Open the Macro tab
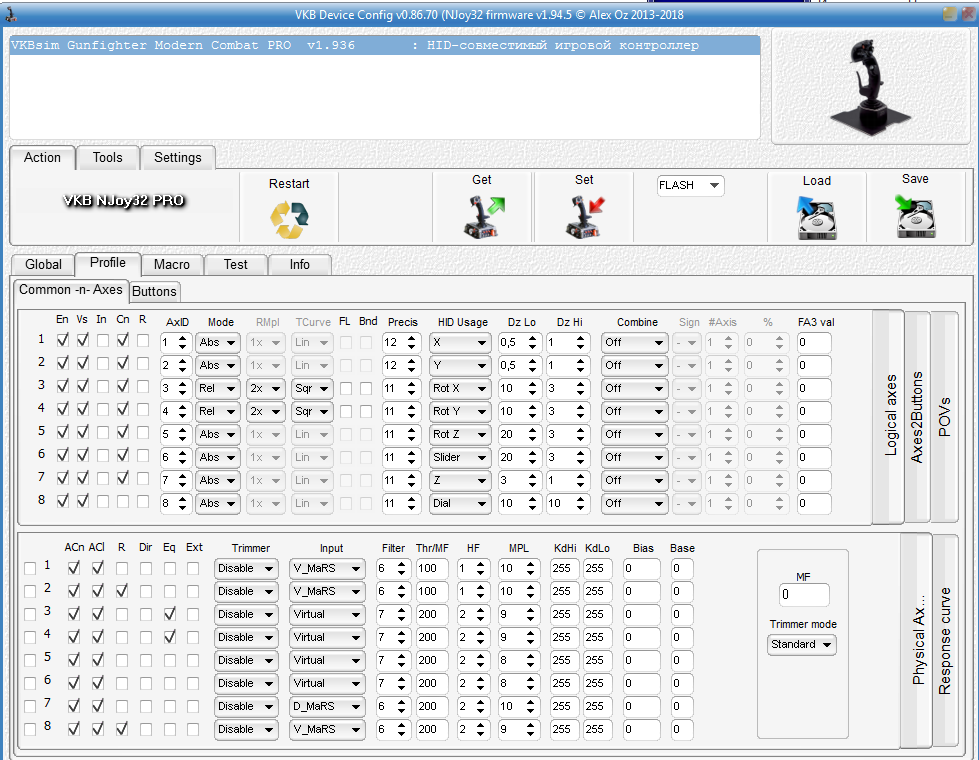 (172, 264)
